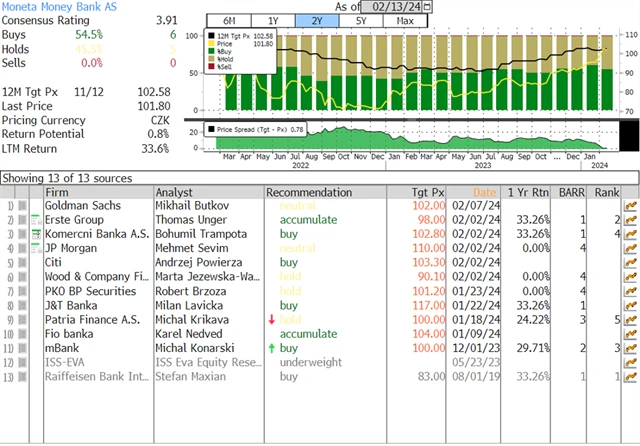The height and width of the screenshot is (446, 640).
Task: Sort the table by Recommendation column header
Action: pos(309,191)
